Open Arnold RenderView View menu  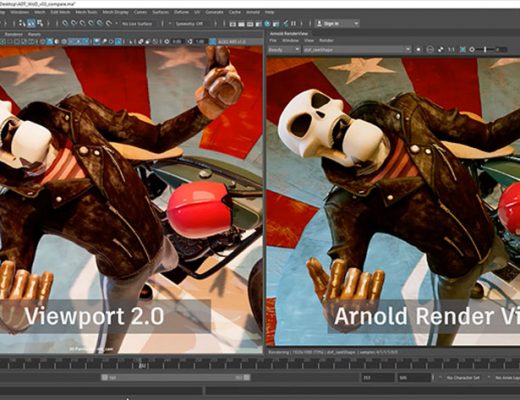pos(309,40)
